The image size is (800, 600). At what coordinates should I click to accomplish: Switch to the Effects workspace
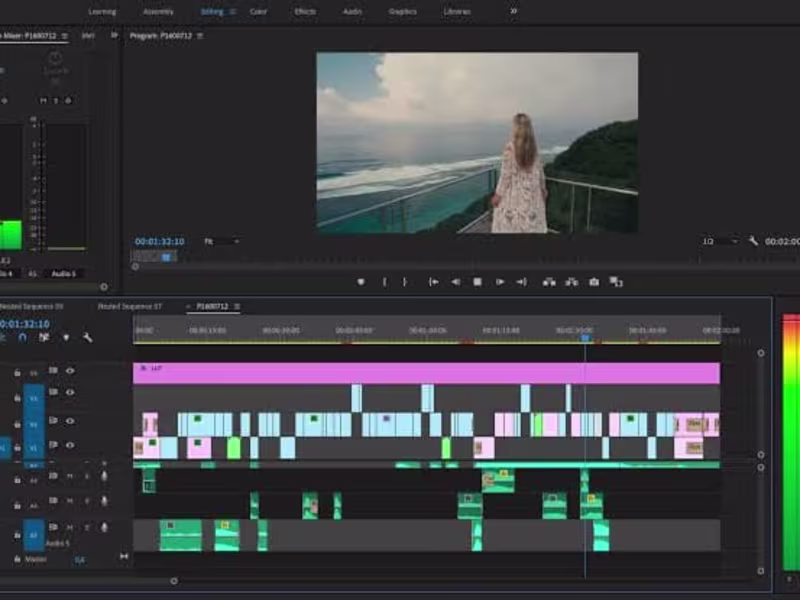(x=305, y=11)
